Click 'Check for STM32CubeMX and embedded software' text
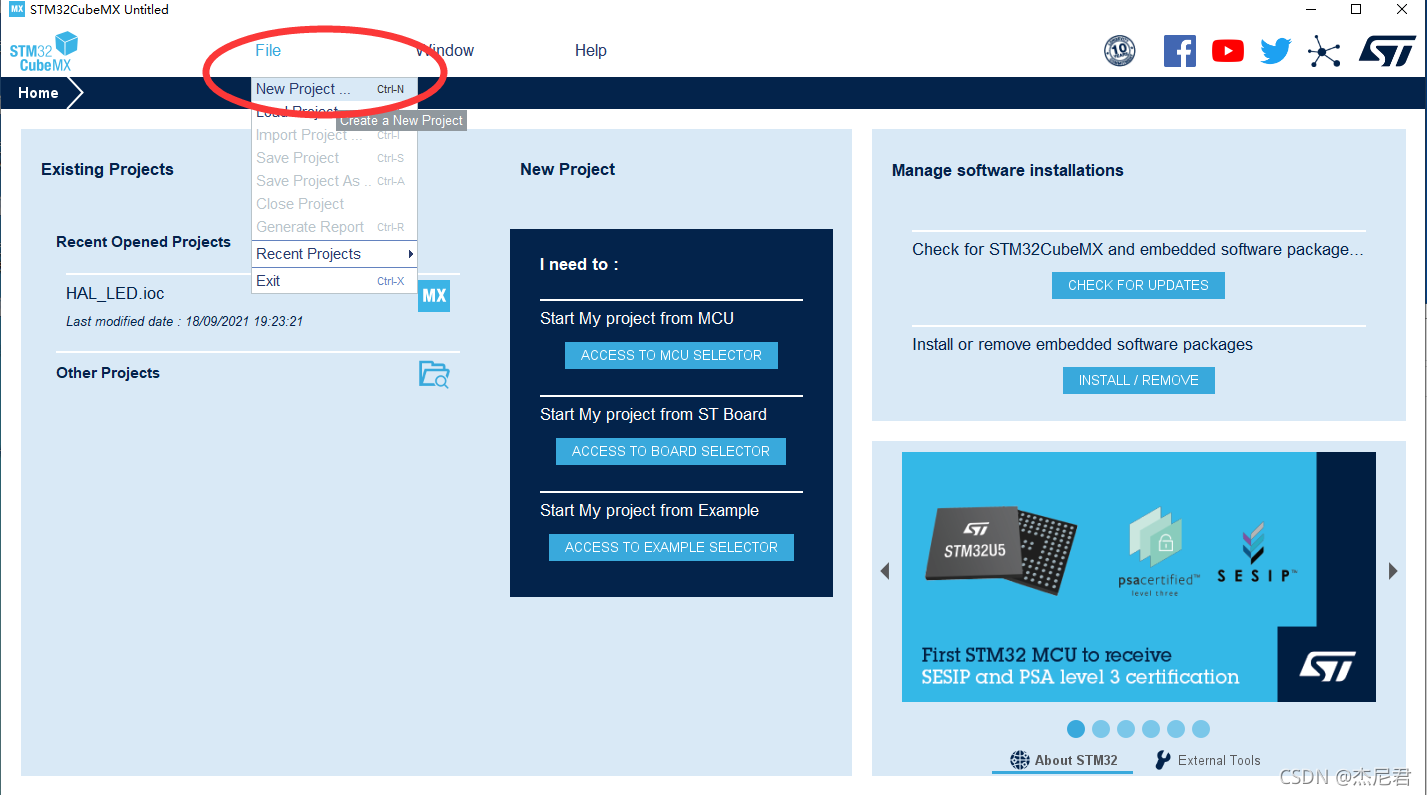This screenshot has height=795, width=1427. [x=1138, y=250]
